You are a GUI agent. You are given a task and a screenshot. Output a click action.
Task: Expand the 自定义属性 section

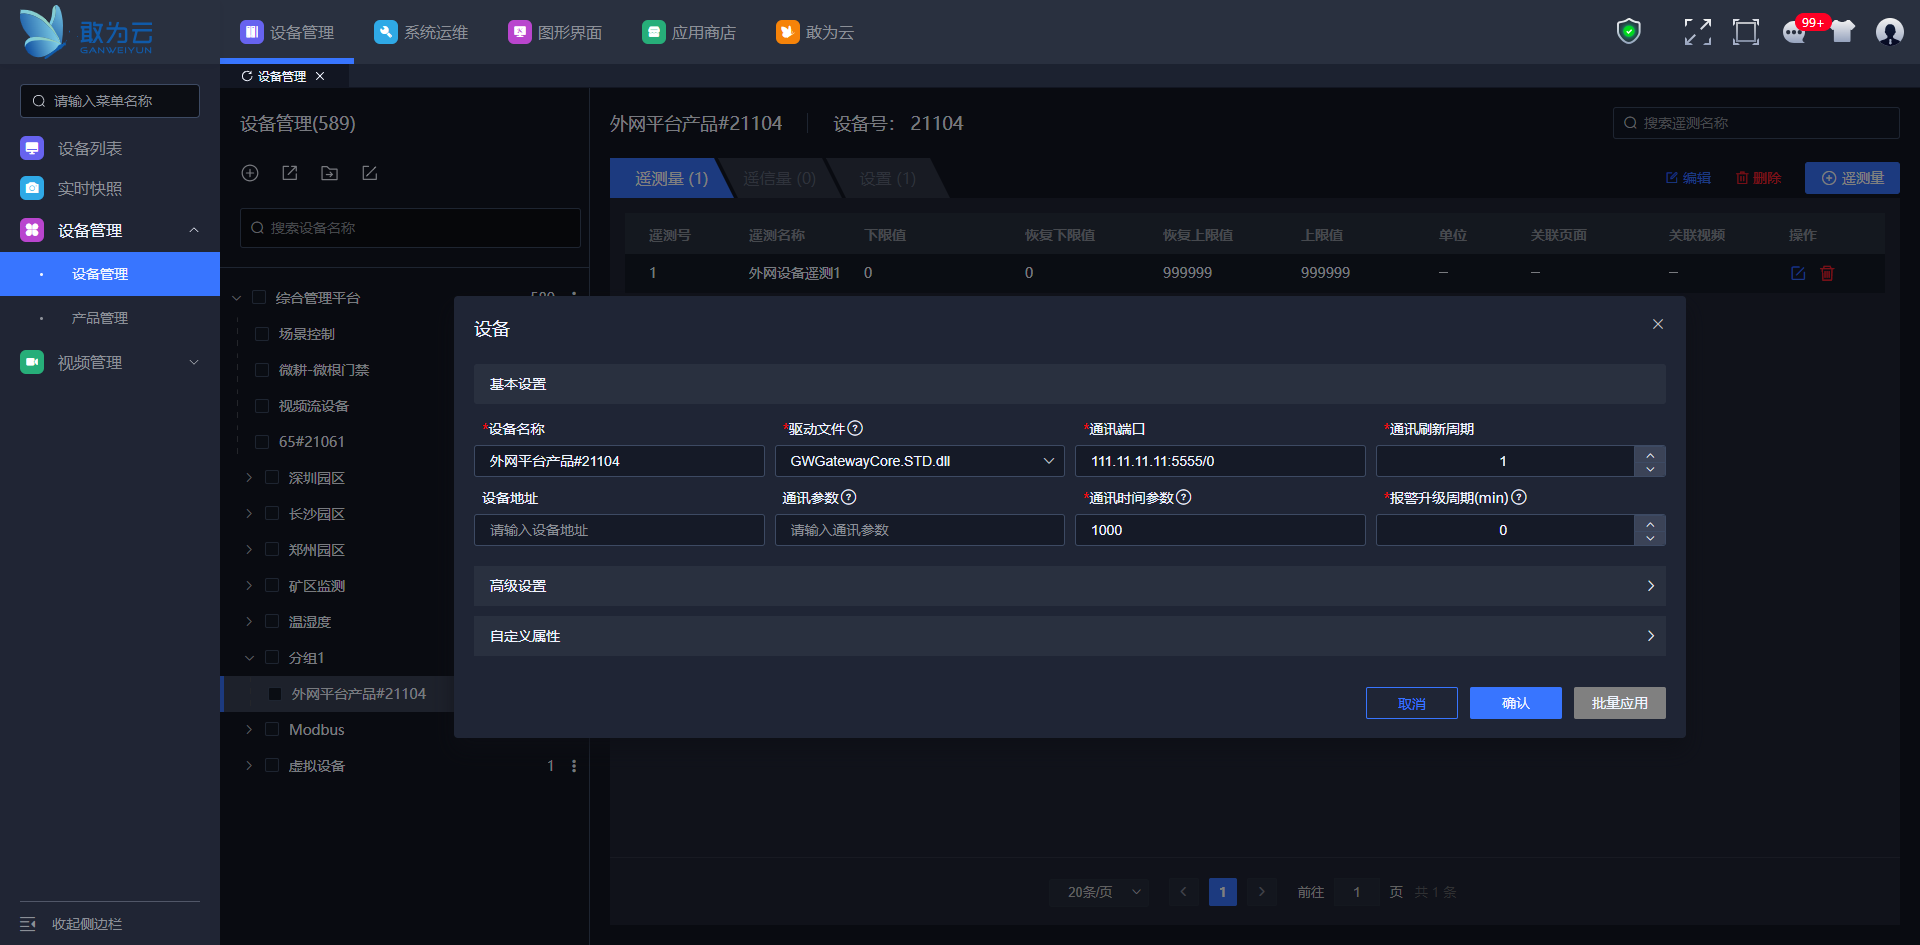point(1069,636)
